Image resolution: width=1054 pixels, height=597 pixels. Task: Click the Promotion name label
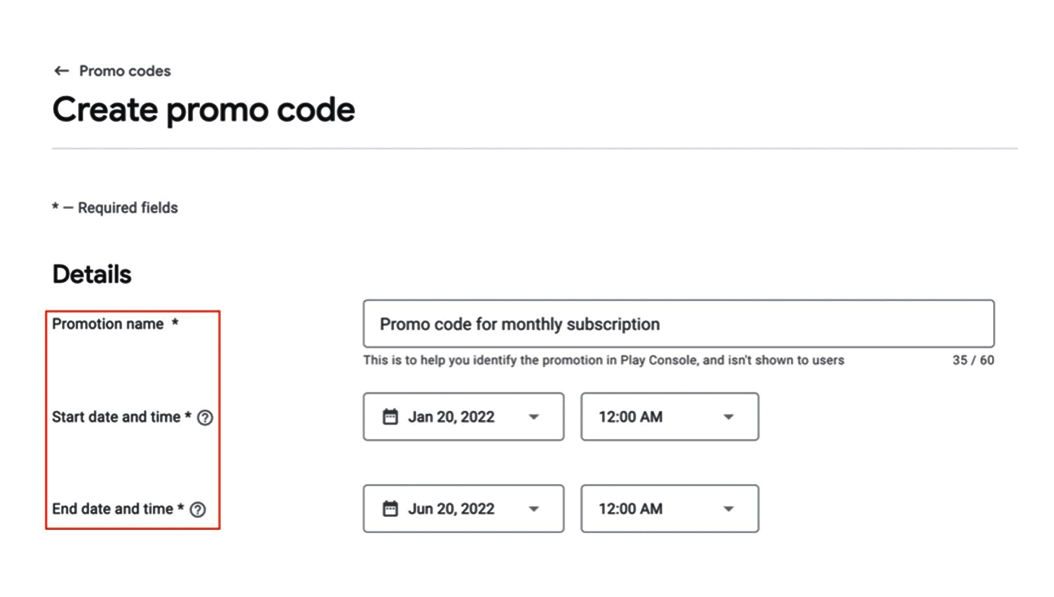[x=108, y=324]
